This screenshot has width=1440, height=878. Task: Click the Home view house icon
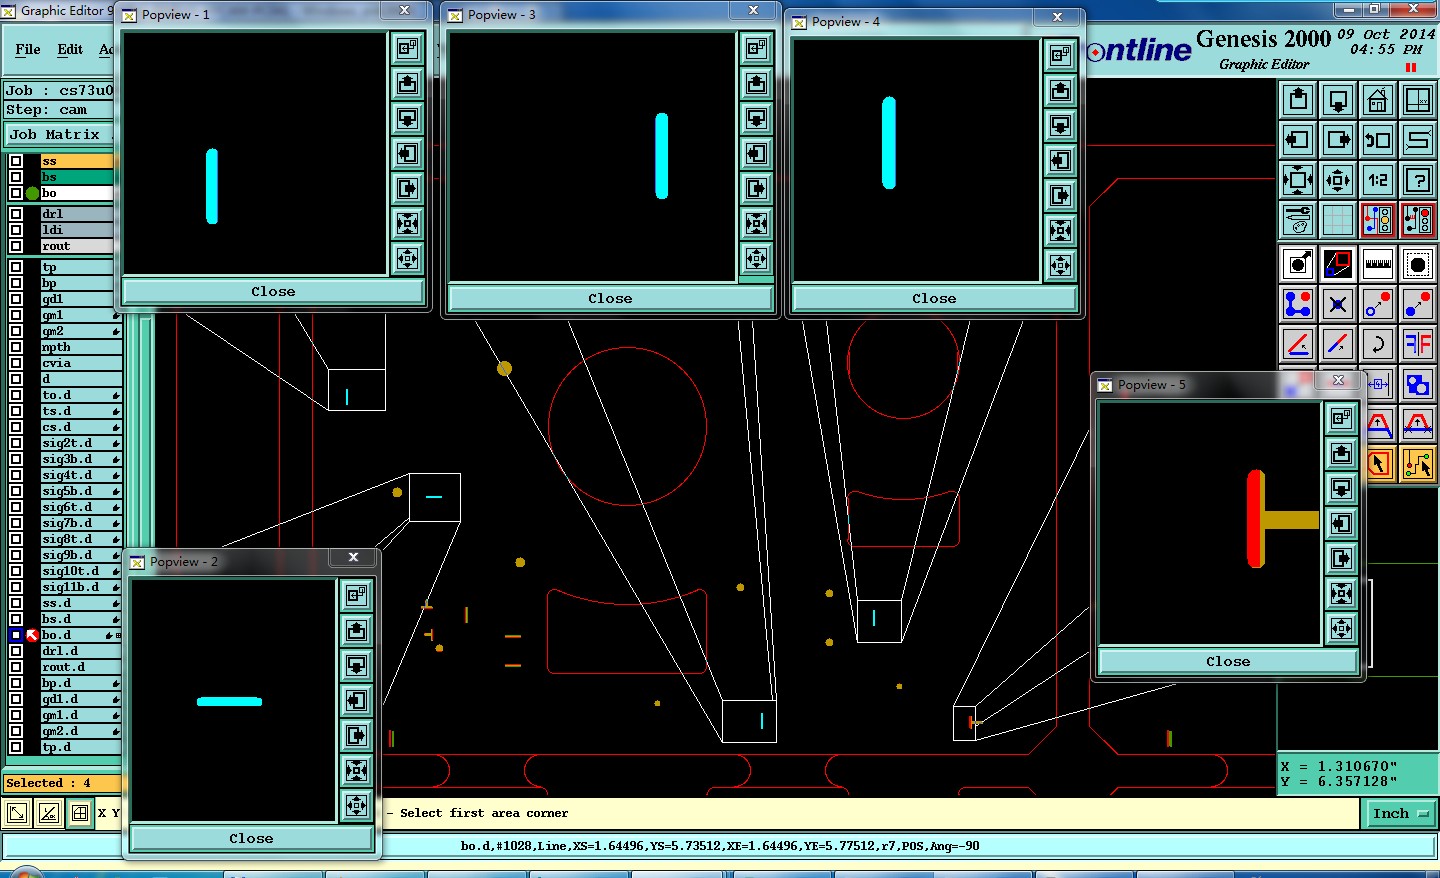pyautogui.click(x=1378, y=100)
